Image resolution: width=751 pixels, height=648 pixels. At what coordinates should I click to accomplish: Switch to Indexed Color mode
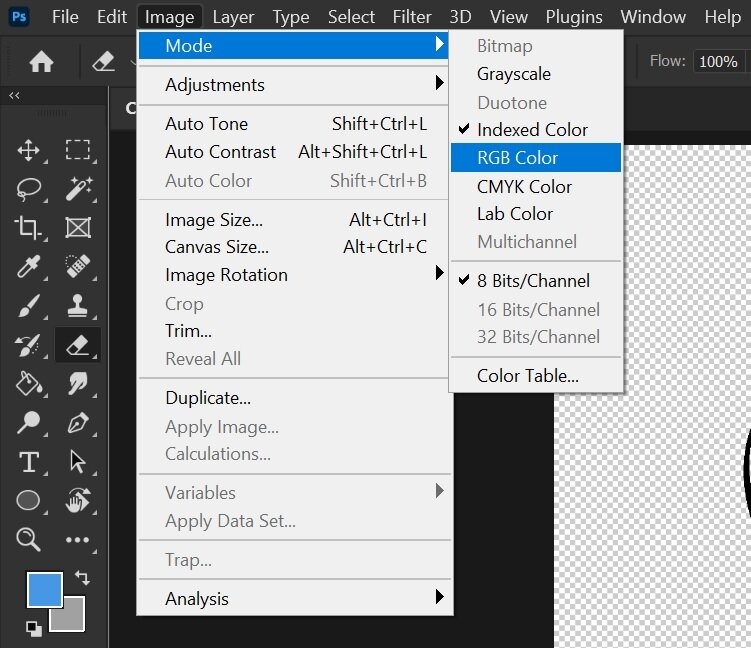tap(532, 130)
